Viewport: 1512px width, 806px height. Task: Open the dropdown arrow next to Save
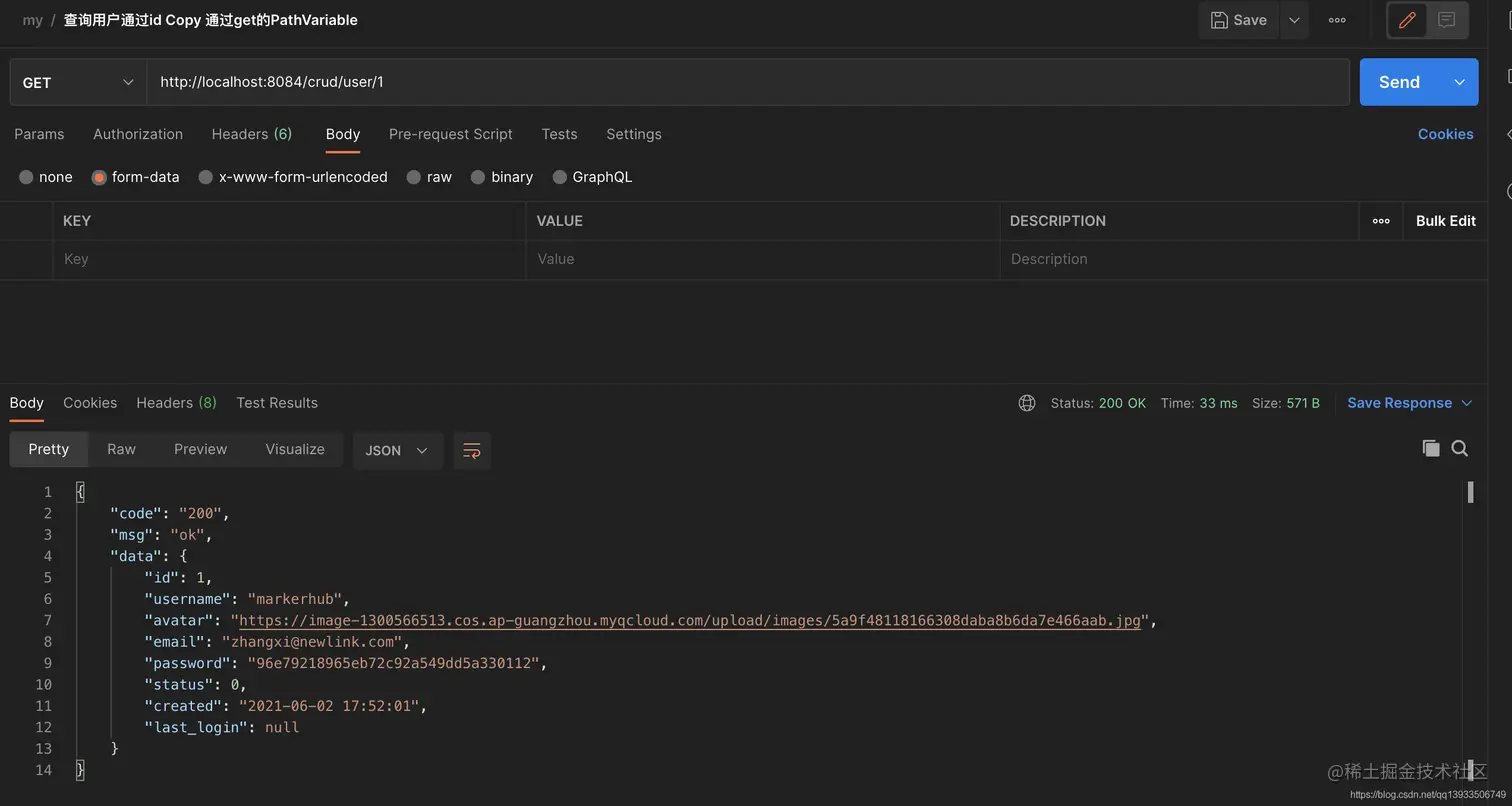(x=1294, y=20)
